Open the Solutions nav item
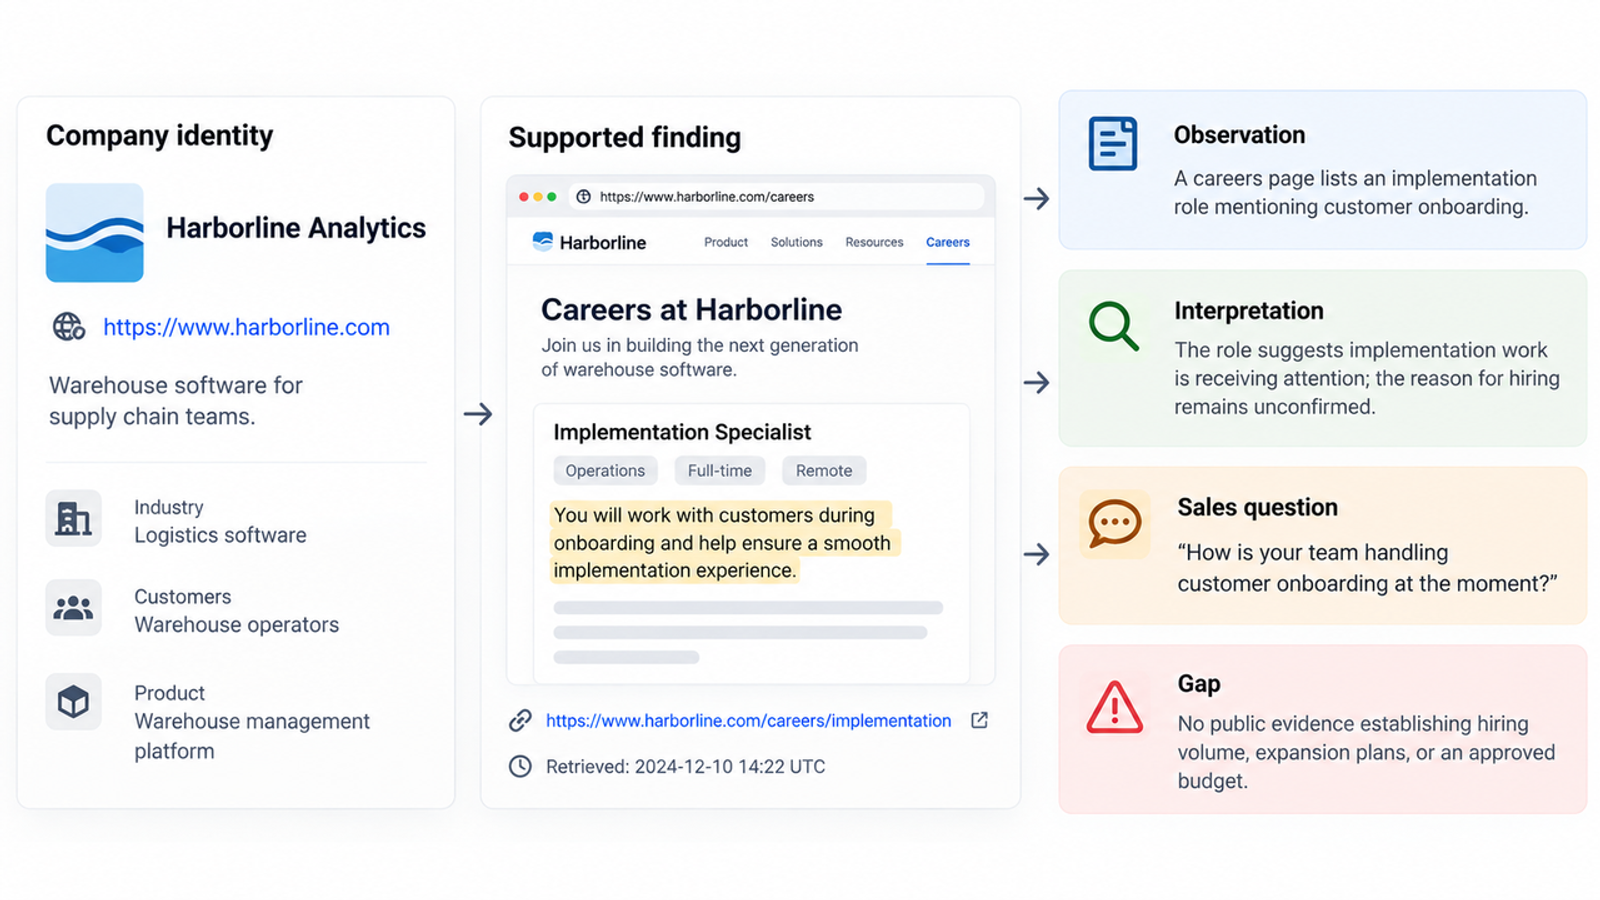1600x900 pixels. pyautogui.click(x=796, y=242)
